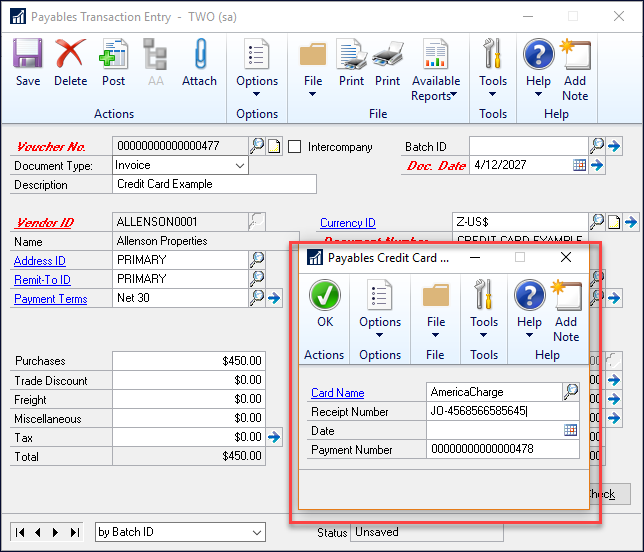Click Add Note in main window ribbon
The height and width of the screenshot is (552, 644).
click(x=575, y=70)
